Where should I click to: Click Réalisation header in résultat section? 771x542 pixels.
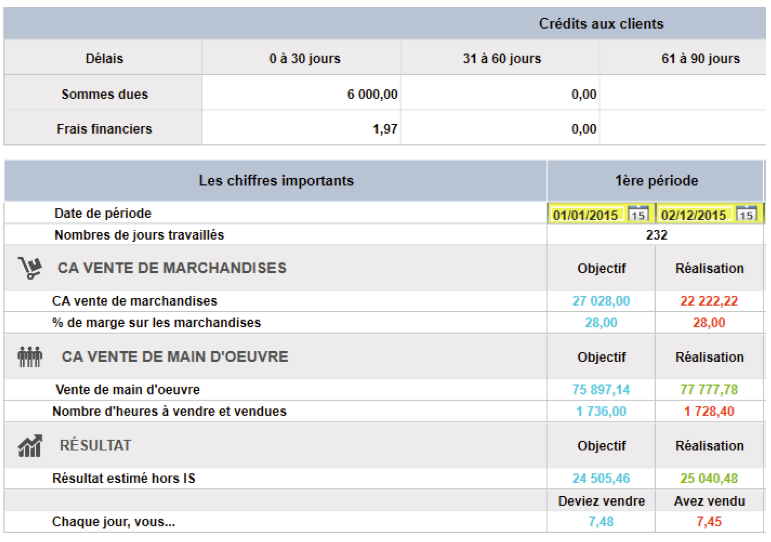[710, 446]
